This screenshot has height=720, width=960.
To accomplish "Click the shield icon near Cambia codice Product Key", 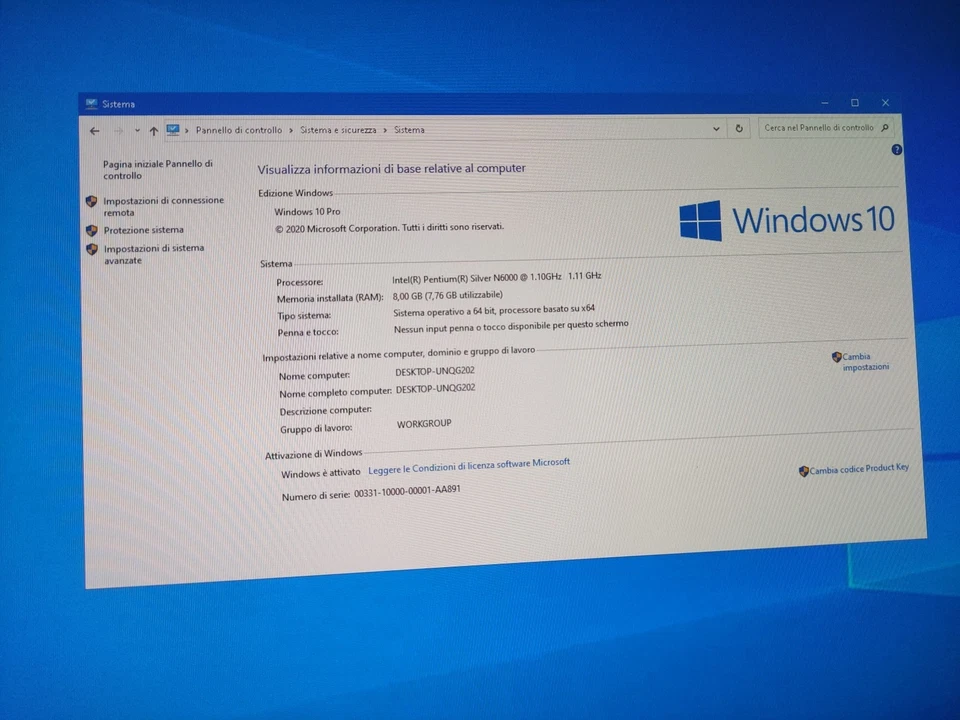I will 803,470.
